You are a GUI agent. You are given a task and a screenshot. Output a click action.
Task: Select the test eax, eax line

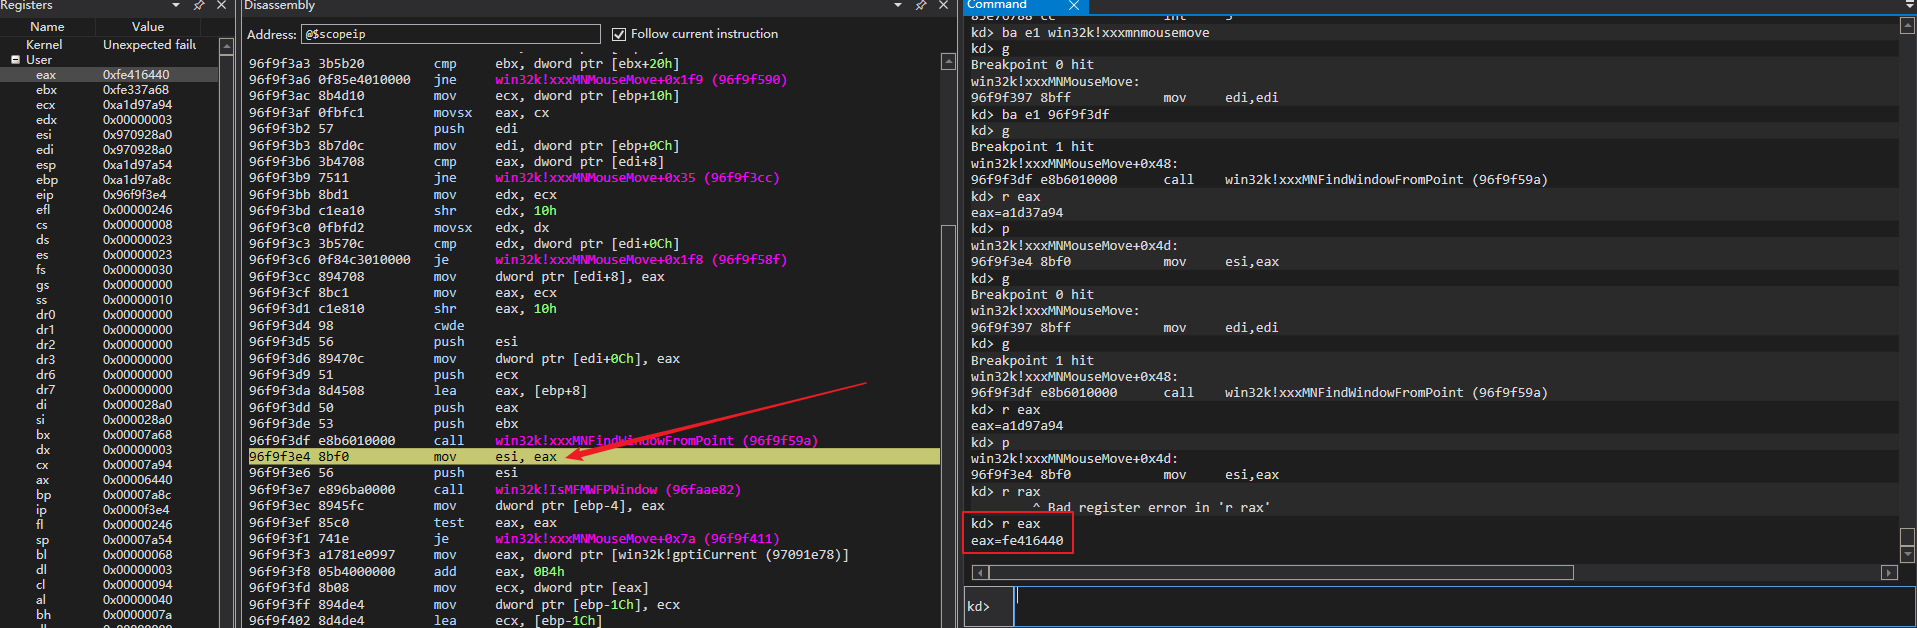pos(594,523)
